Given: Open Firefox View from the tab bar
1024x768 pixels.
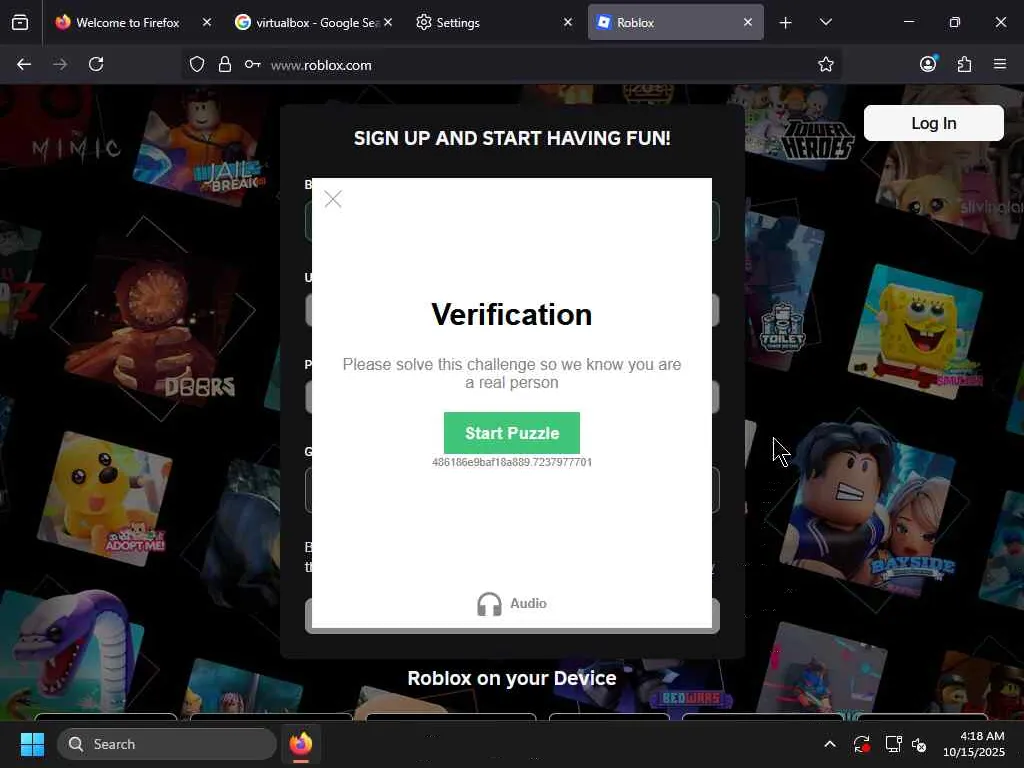Looking at the screenshot, I should [20, 23].
